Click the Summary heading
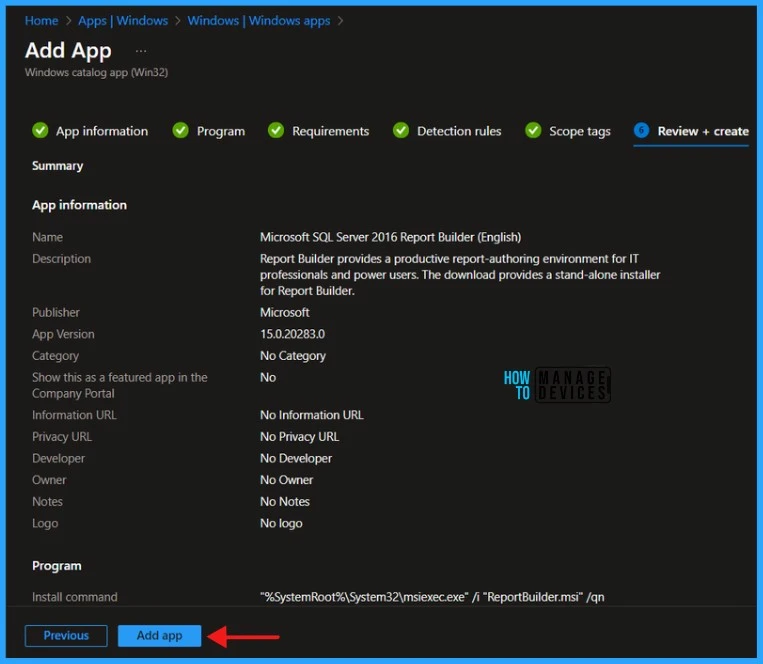763x664 pixels. click(x=57, y=166)
